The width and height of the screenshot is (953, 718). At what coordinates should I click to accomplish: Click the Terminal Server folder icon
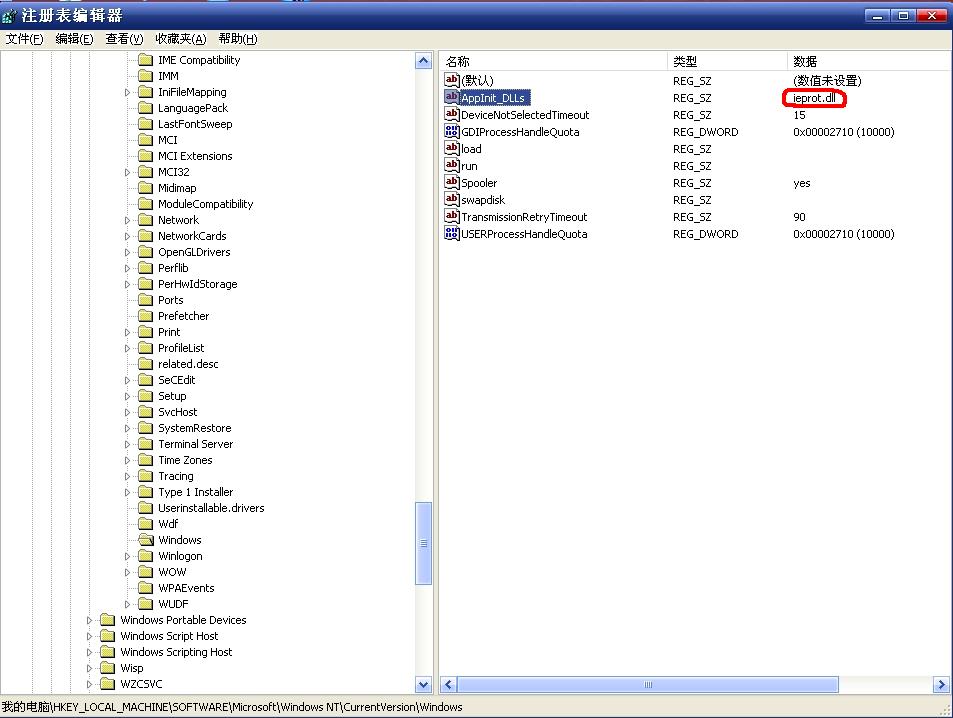click(145, 444)
